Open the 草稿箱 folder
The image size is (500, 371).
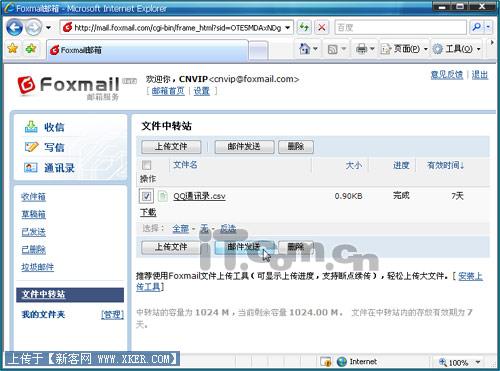(33, 214)
